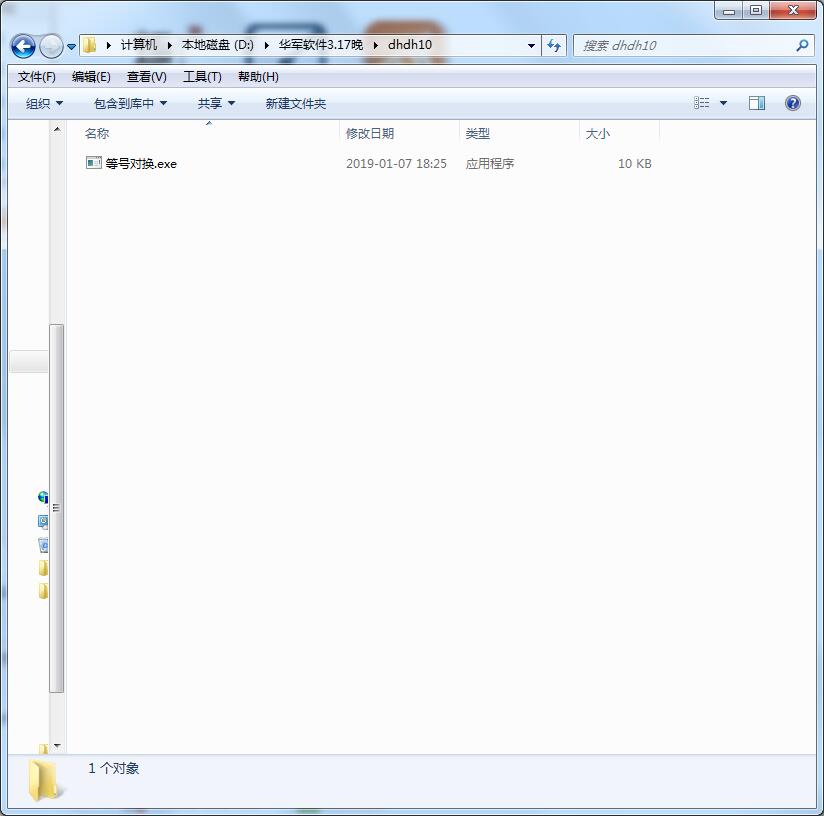Viewport: 824px width, 816px height.
Task: Select 计算机 in the address path
Action: (139, 45)
